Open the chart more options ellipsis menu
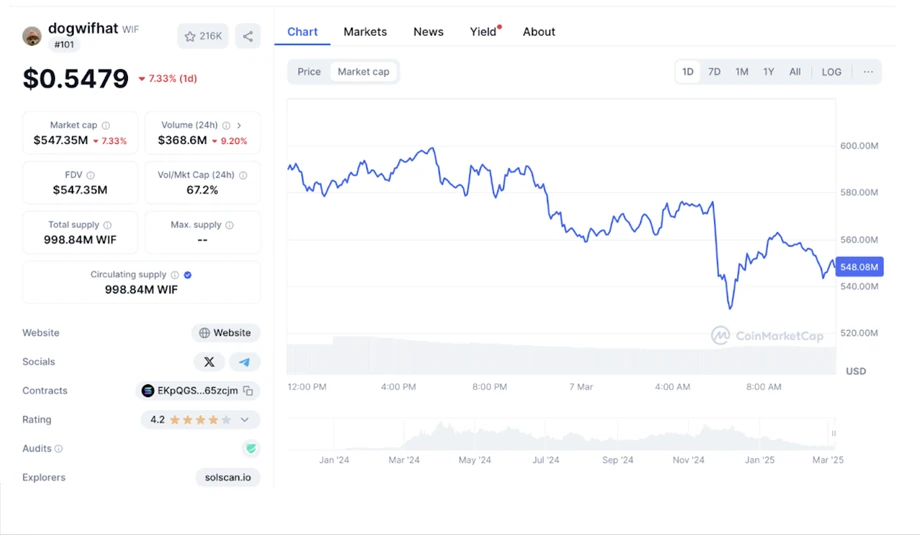Viewport: 920px width, 535px height. (867, 72)
